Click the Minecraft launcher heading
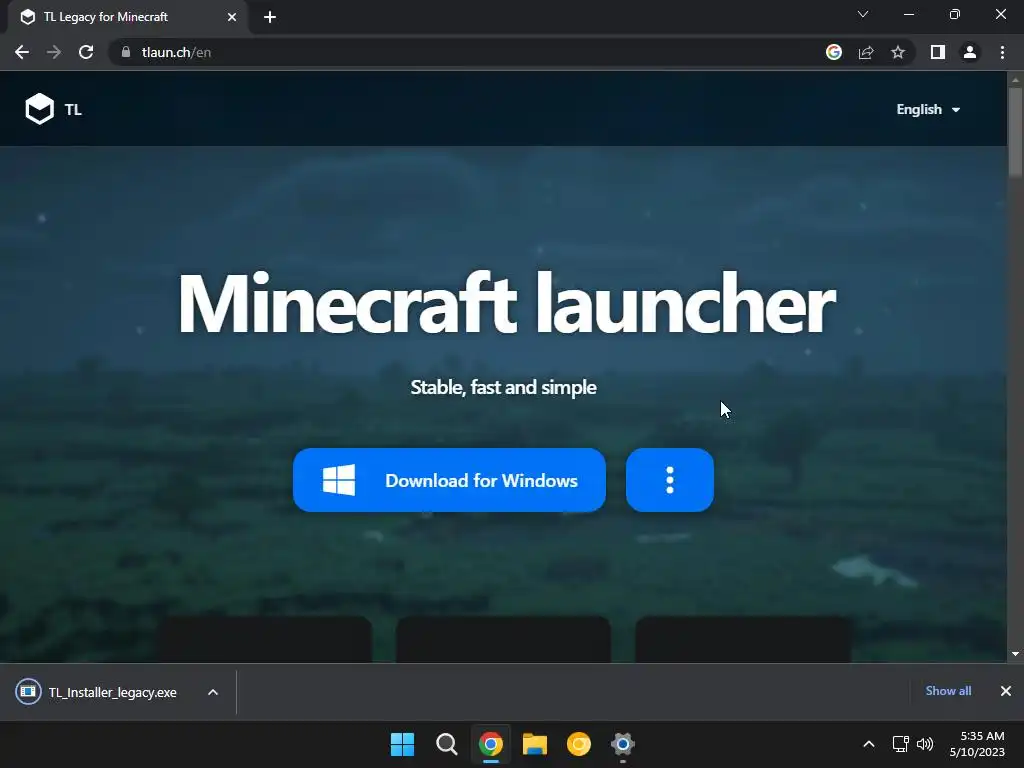This screenshot has width=1024, height=768. tap(507, 304)
